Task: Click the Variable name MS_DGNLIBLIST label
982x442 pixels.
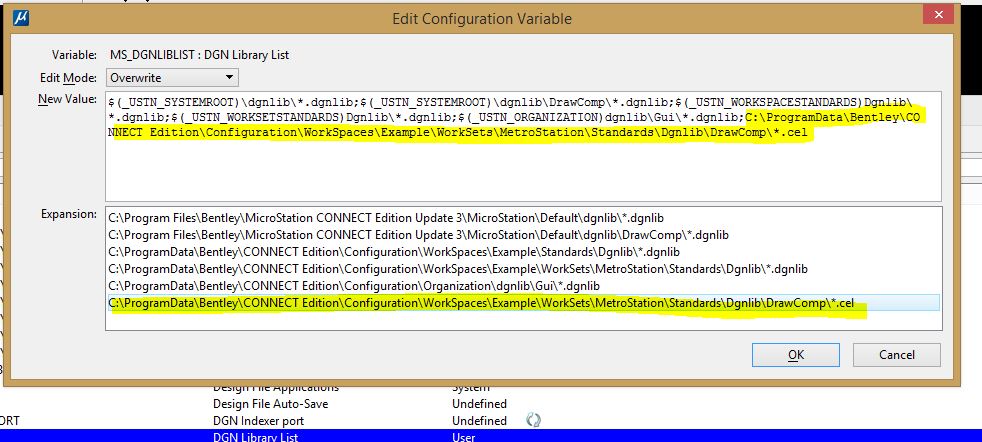Action: tap(199, 54)
